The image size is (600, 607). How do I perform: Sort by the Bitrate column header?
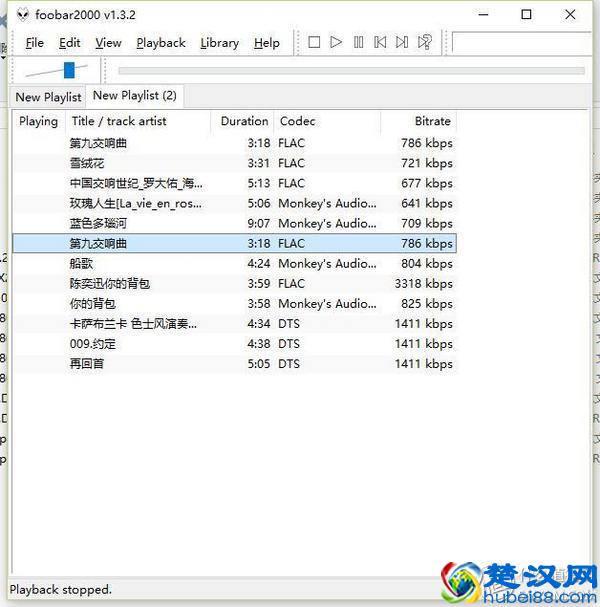418,121
